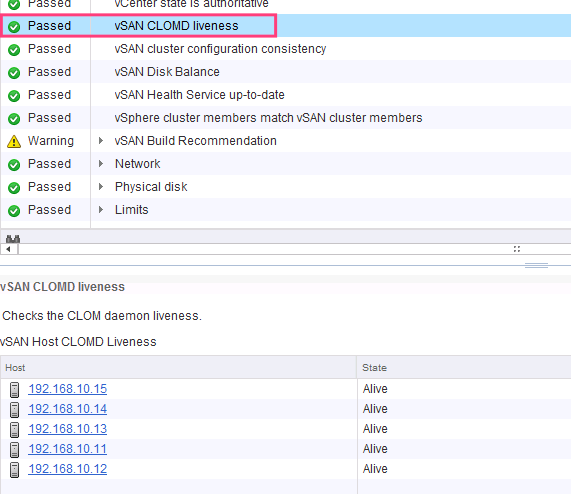Select the Physical disk row
The image size is (571, 494).
click(x=286, y=186)
